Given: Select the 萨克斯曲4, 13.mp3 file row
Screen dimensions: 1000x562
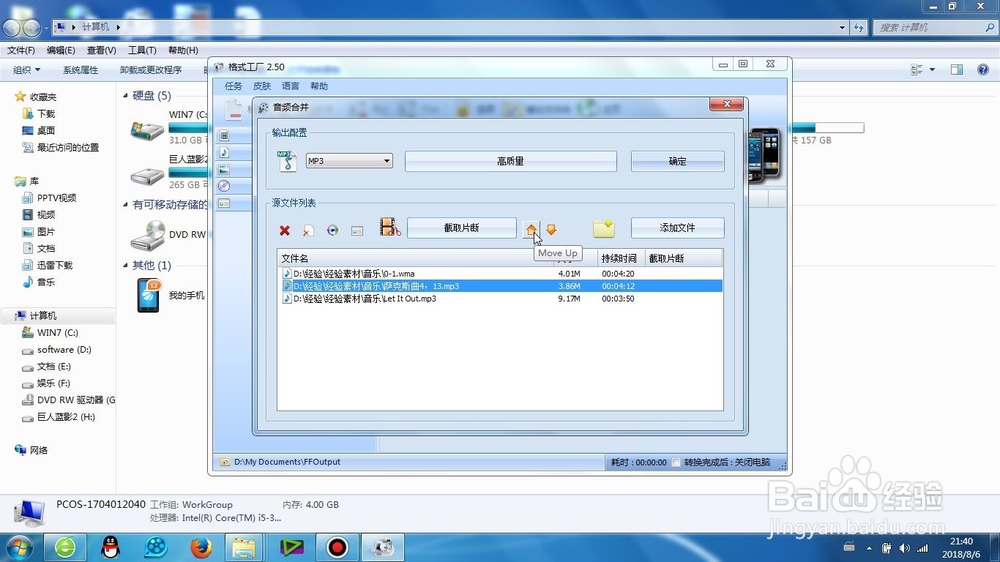Looking at the screenshot, I should point(501,286).
